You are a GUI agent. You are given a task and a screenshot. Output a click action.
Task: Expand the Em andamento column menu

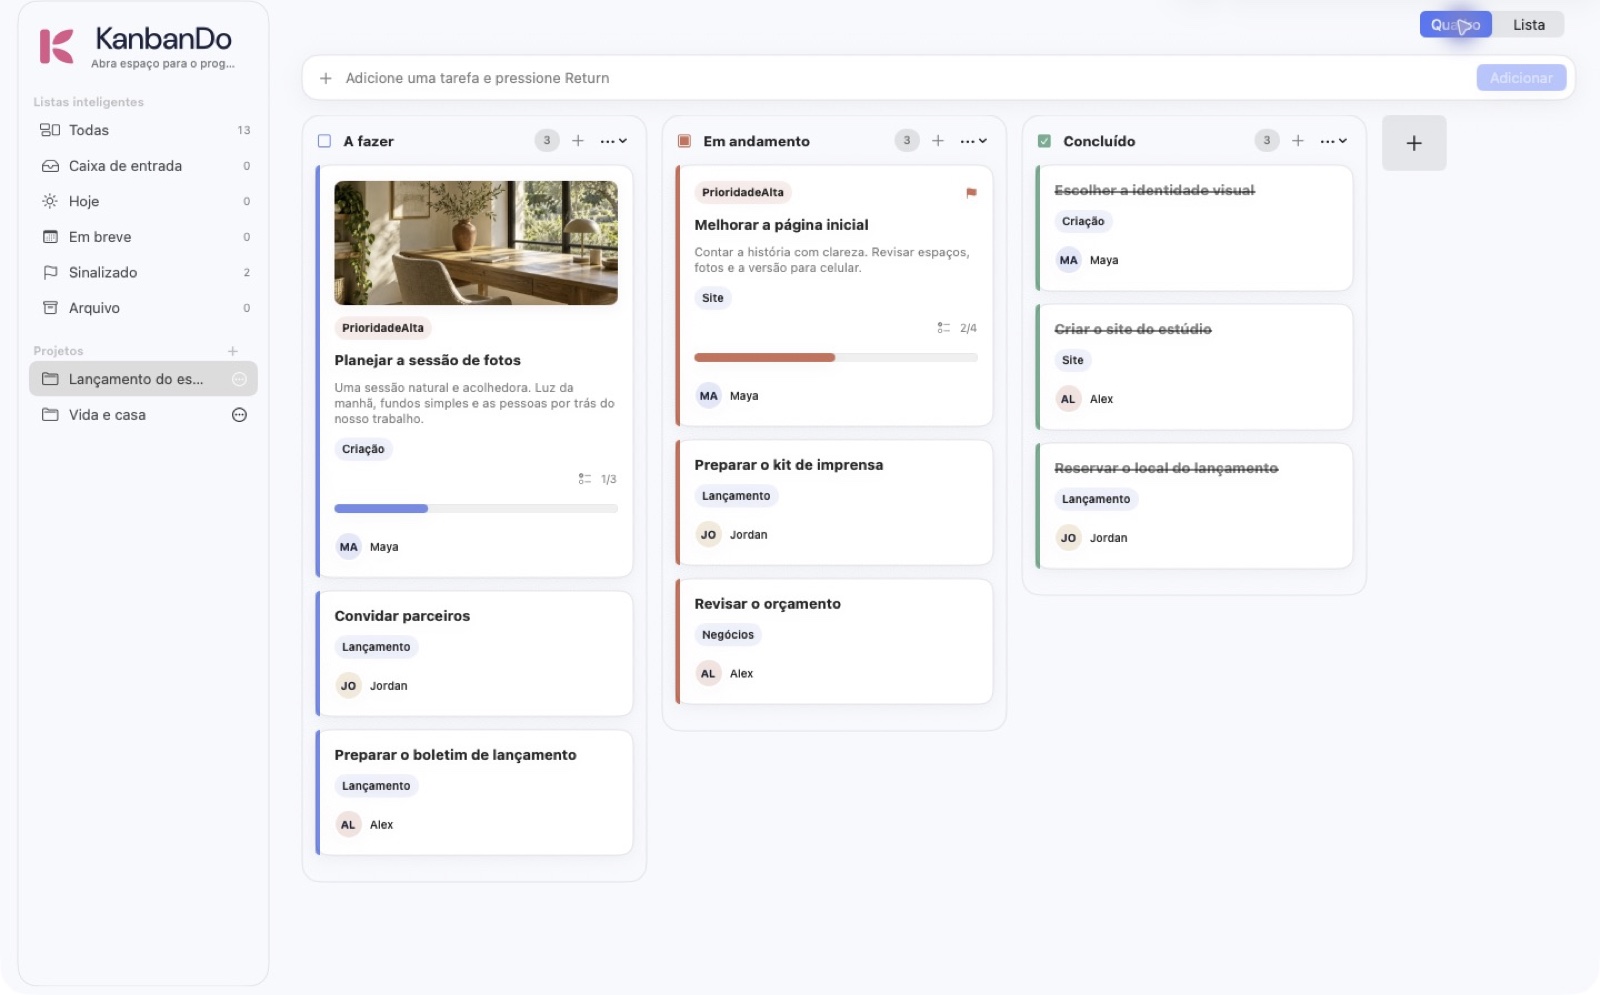(974, 141)
